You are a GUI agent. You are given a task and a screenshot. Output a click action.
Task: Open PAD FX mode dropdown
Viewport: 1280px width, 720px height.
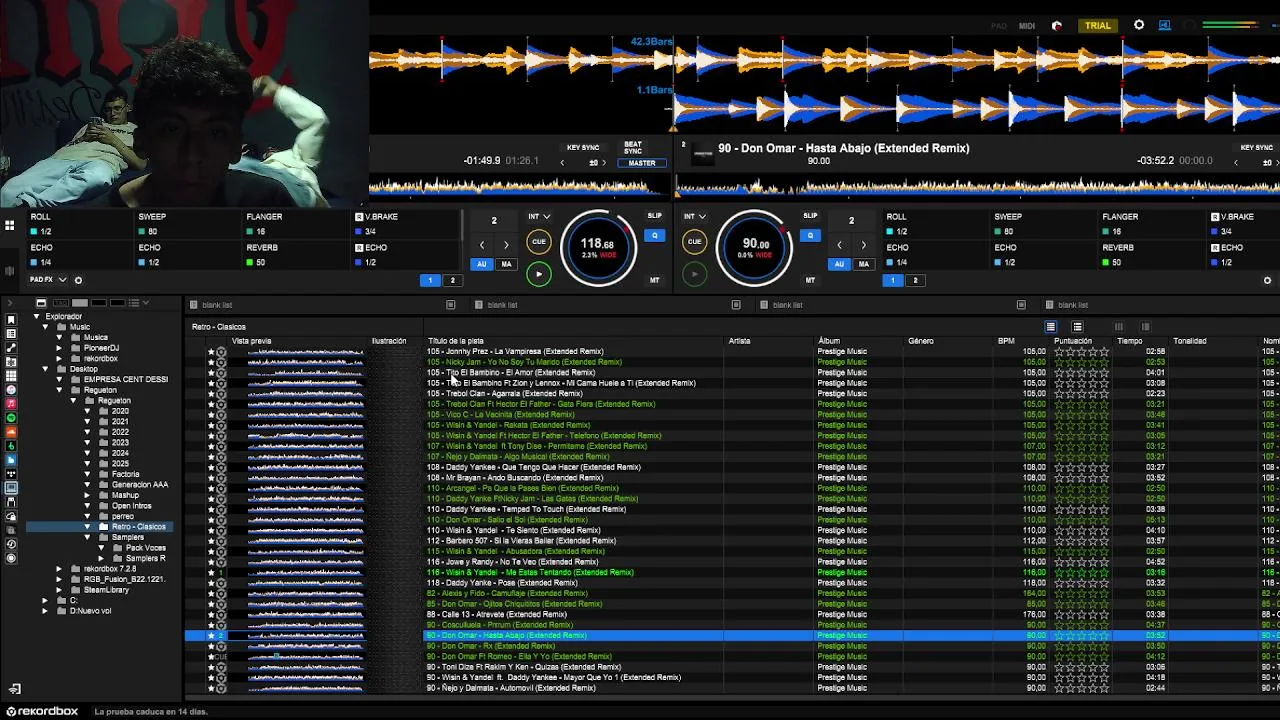click(49, 280)
